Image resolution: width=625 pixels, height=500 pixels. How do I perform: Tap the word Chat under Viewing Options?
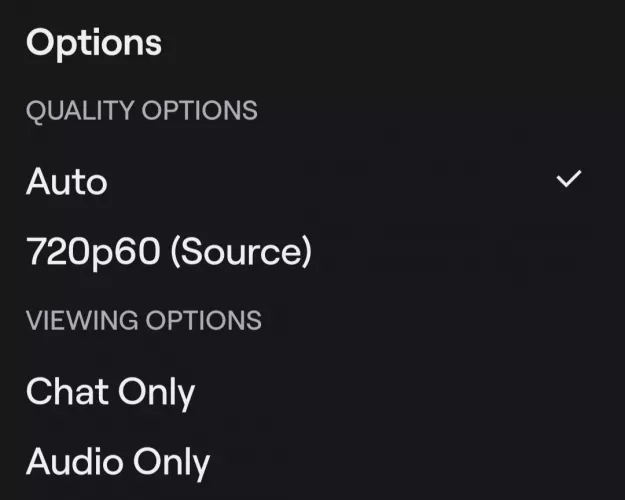coord(65,392)
